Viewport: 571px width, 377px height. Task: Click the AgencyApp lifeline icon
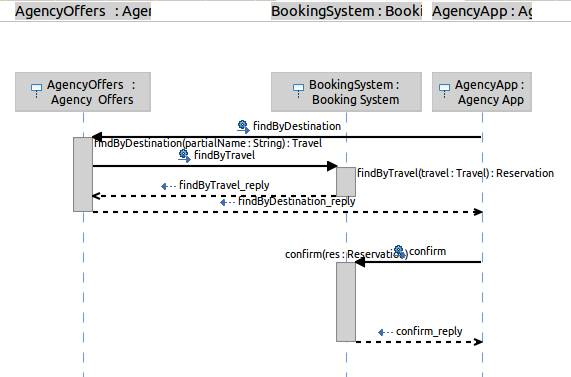coord(444,91)
